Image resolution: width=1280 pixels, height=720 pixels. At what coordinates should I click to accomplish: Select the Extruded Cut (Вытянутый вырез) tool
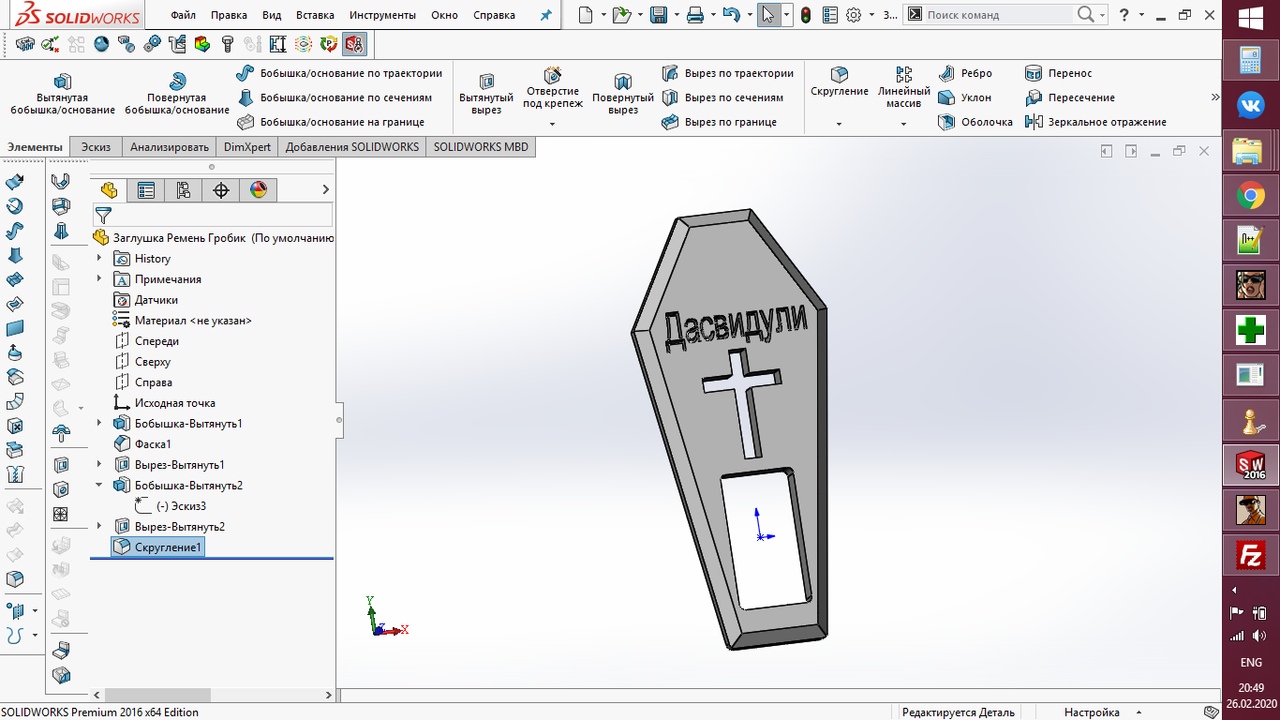click(486, 81)
